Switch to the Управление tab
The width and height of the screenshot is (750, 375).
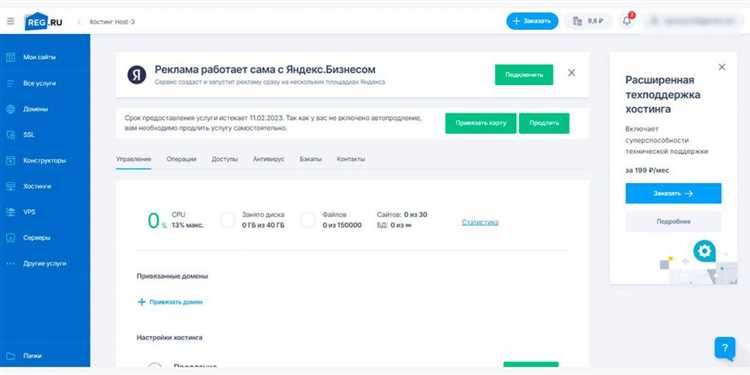click(133, 159)
